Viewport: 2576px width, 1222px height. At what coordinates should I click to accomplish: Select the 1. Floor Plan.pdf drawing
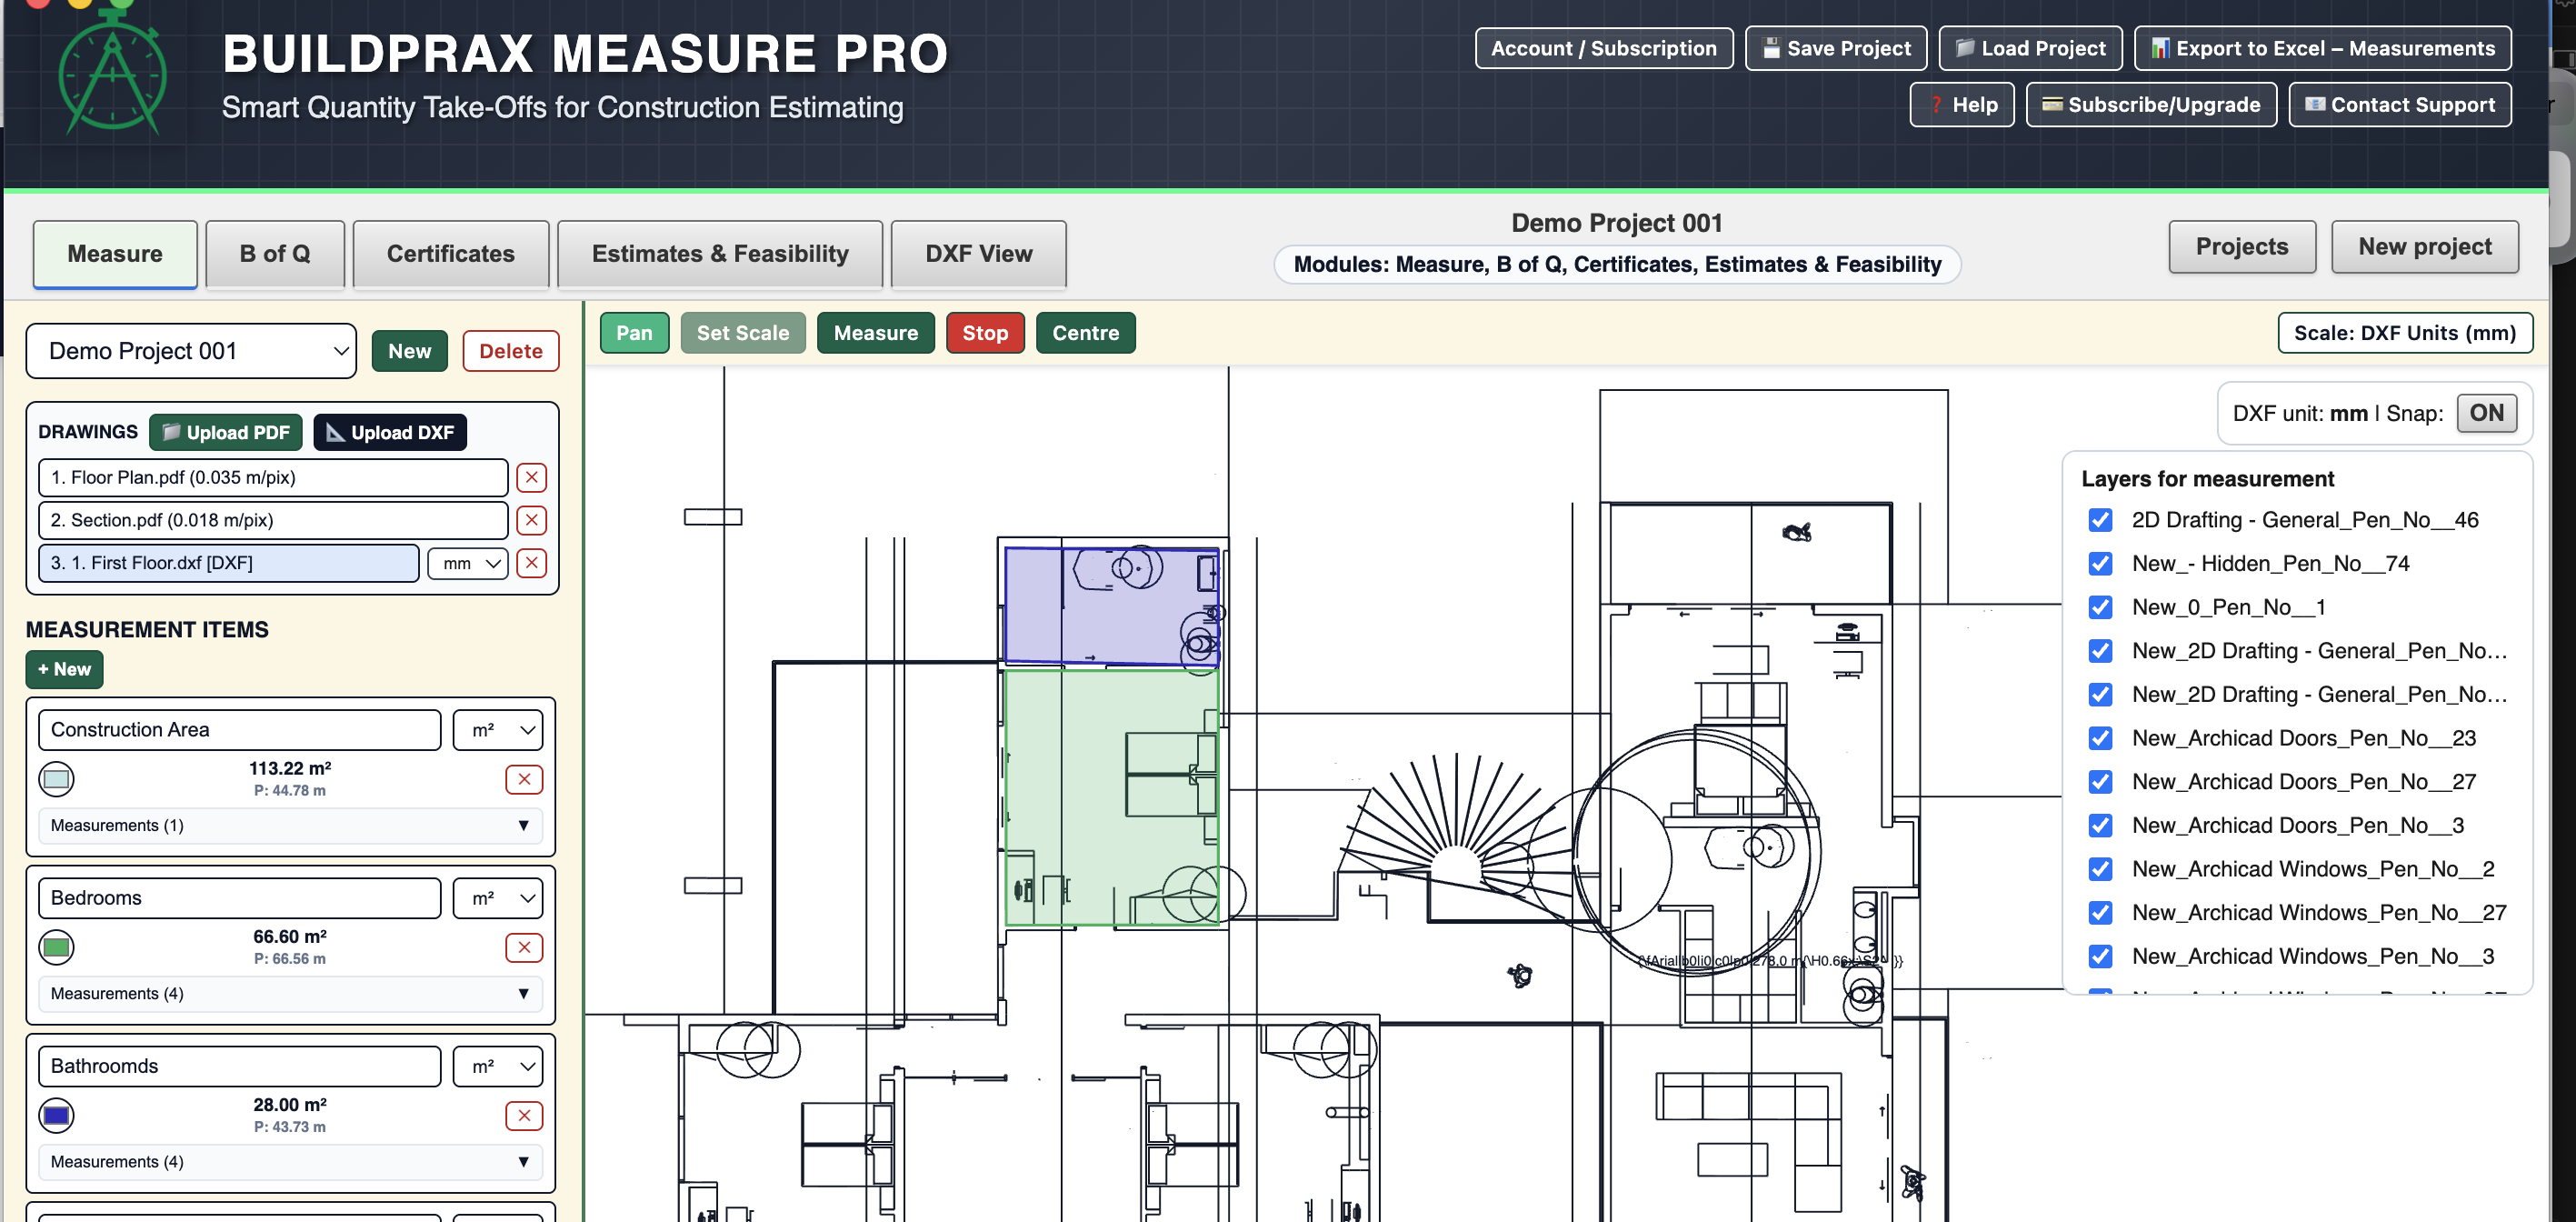pyautogui.click(x=273, y=478)
